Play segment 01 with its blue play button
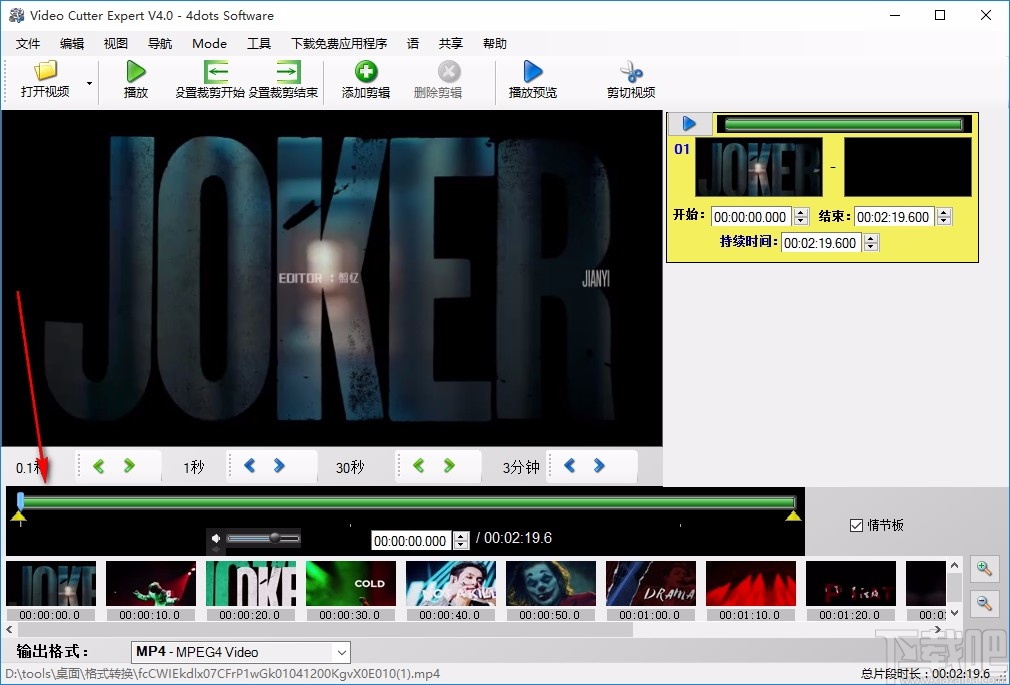Image resolution: width=1010 pixels, height=685 pixels. point(689,123)
